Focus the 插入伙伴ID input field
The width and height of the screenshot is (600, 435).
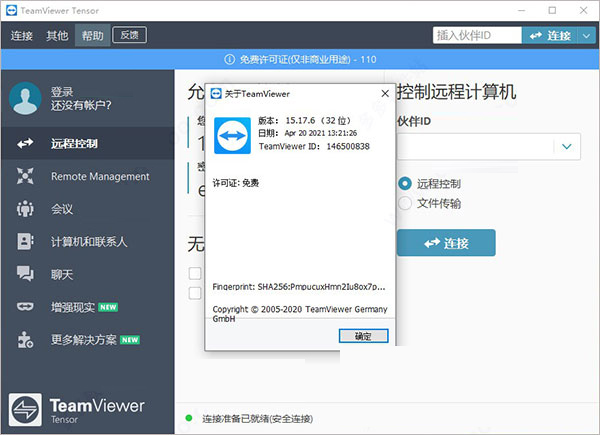pos(477,35)
